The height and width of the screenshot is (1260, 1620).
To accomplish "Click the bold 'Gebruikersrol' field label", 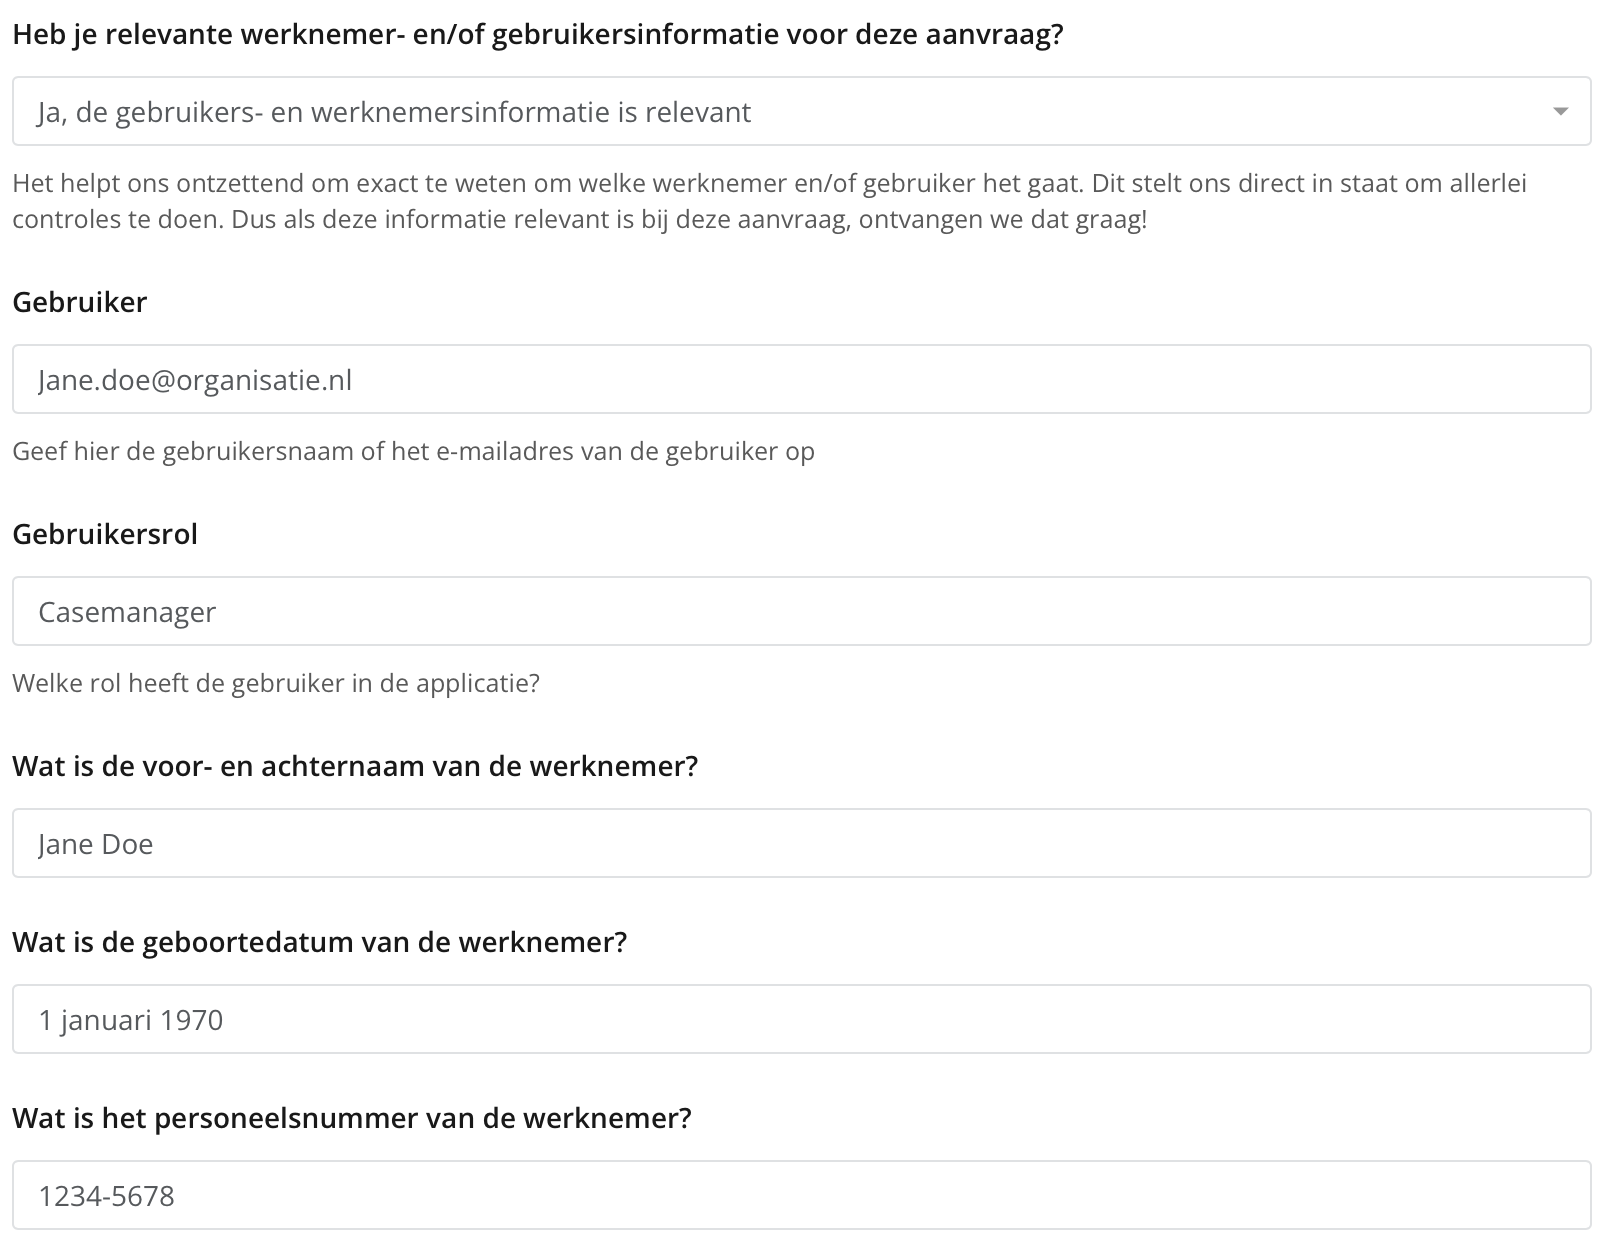I will pos(105,534).
